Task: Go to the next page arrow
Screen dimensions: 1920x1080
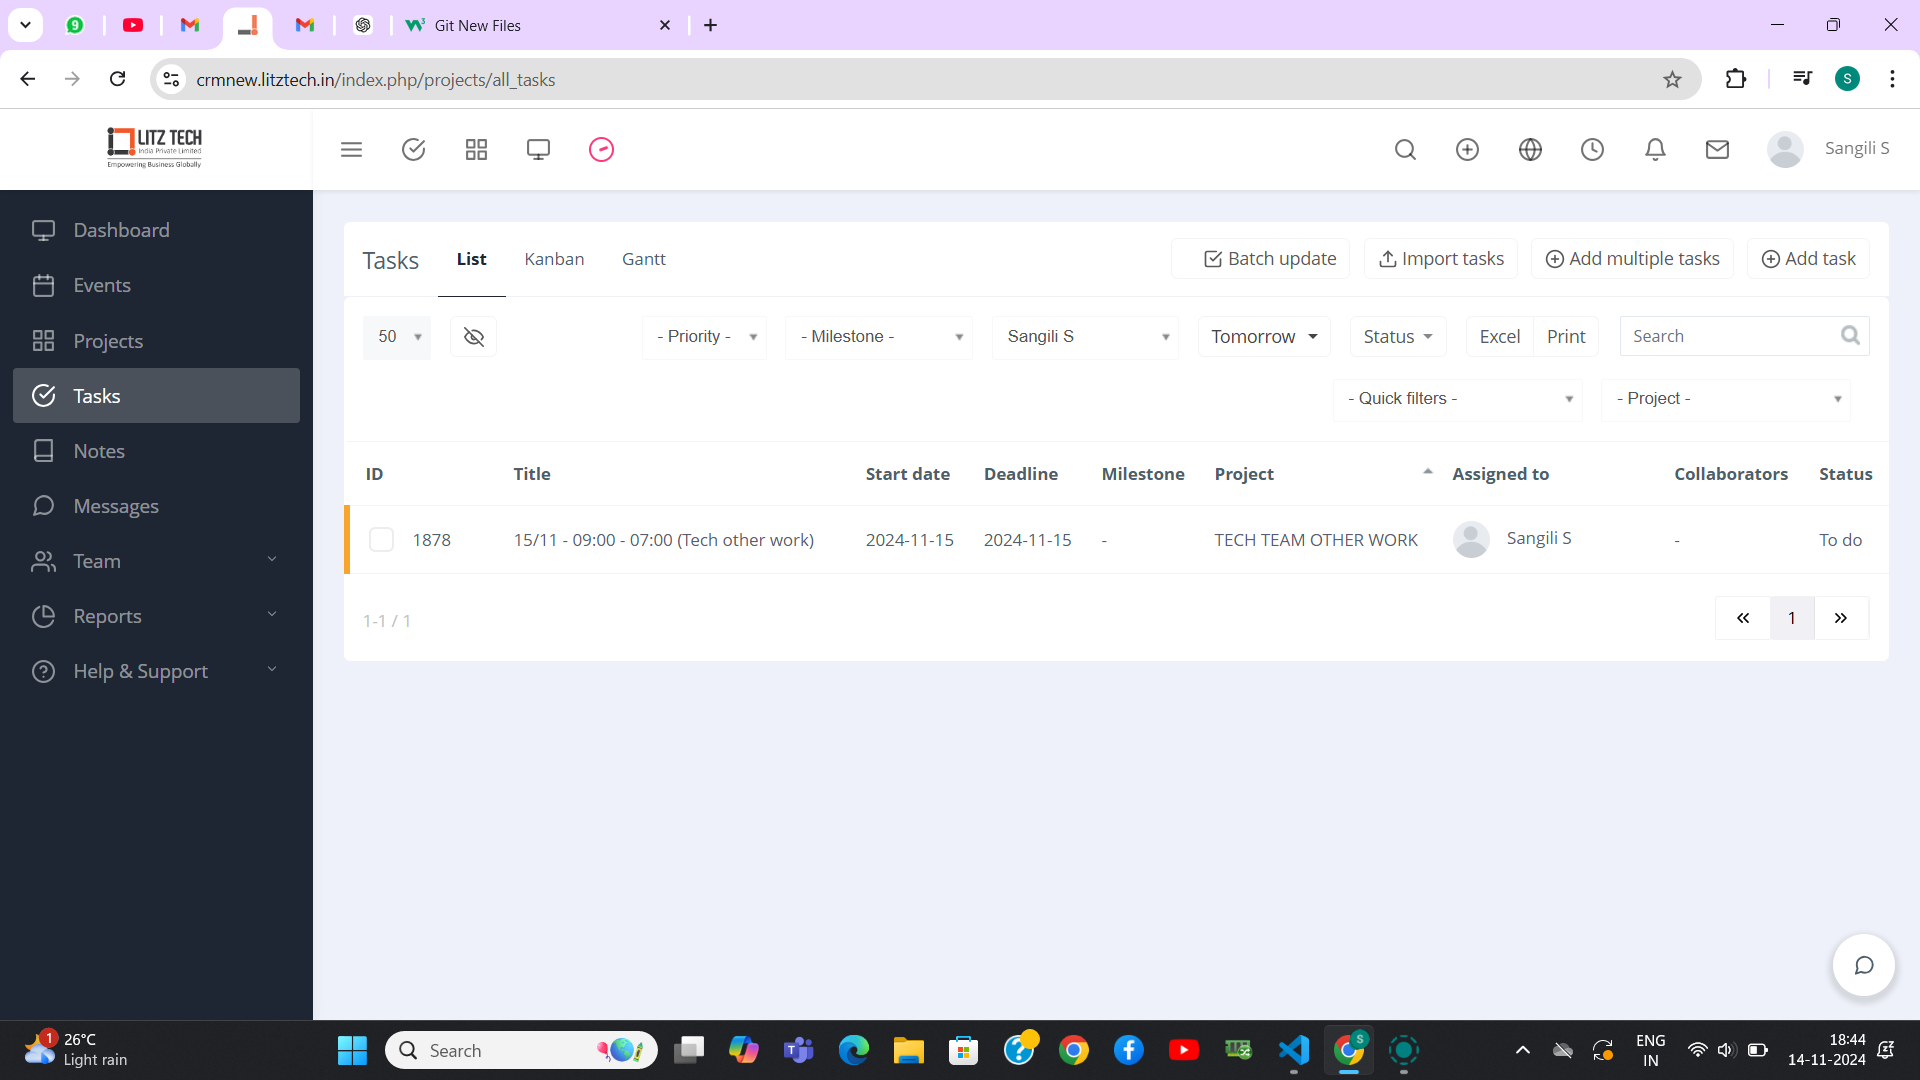Action: click(x=1841, y=618)
